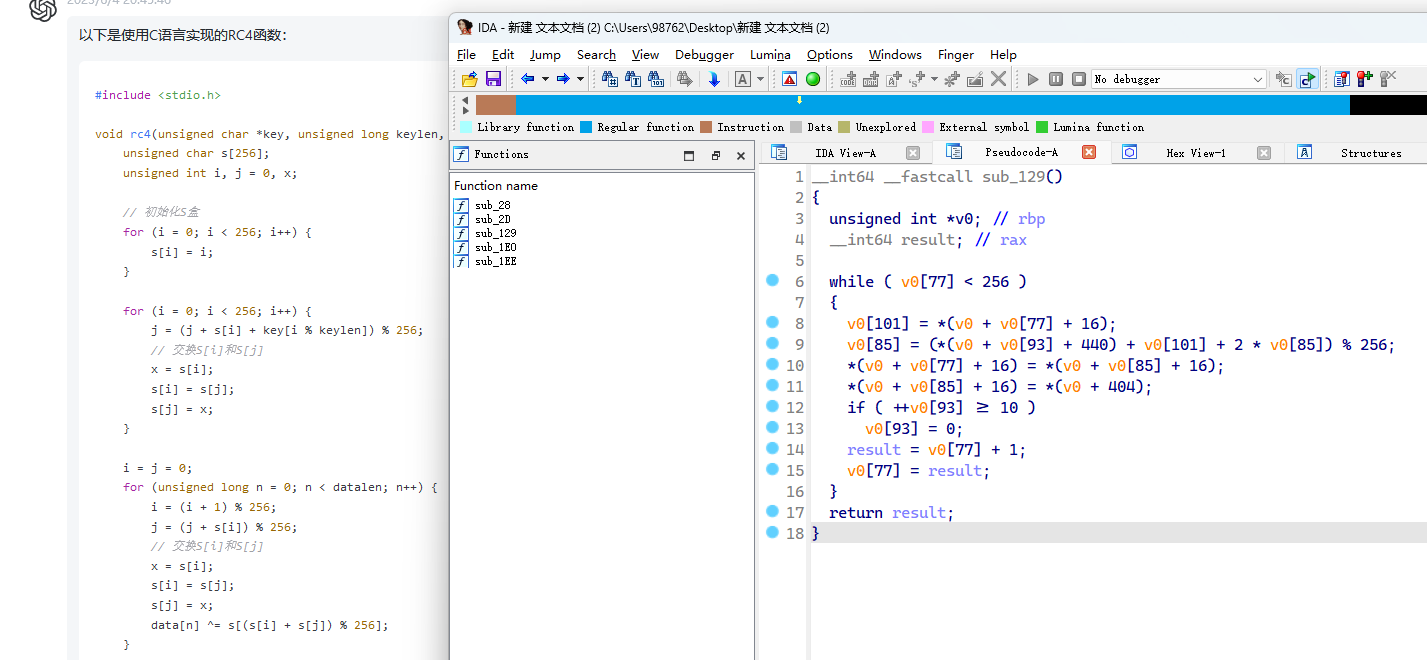Expand the dropdown next to the A text icon
Image resolution: width=1427 pixels, height=660 pixels.
pyautogui.click(x=760, y=79)
